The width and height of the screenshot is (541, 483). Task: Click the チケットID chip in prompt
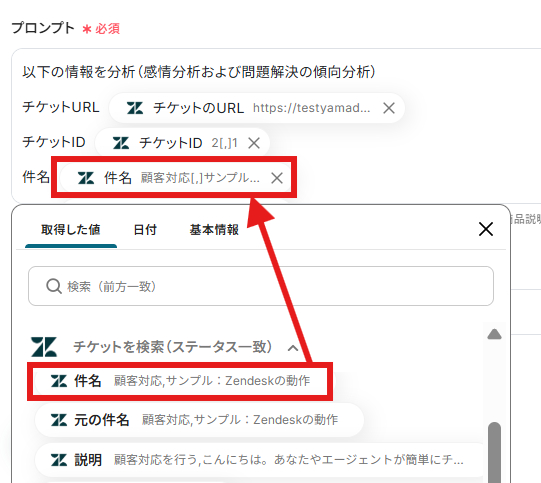(x=182, y=143)
